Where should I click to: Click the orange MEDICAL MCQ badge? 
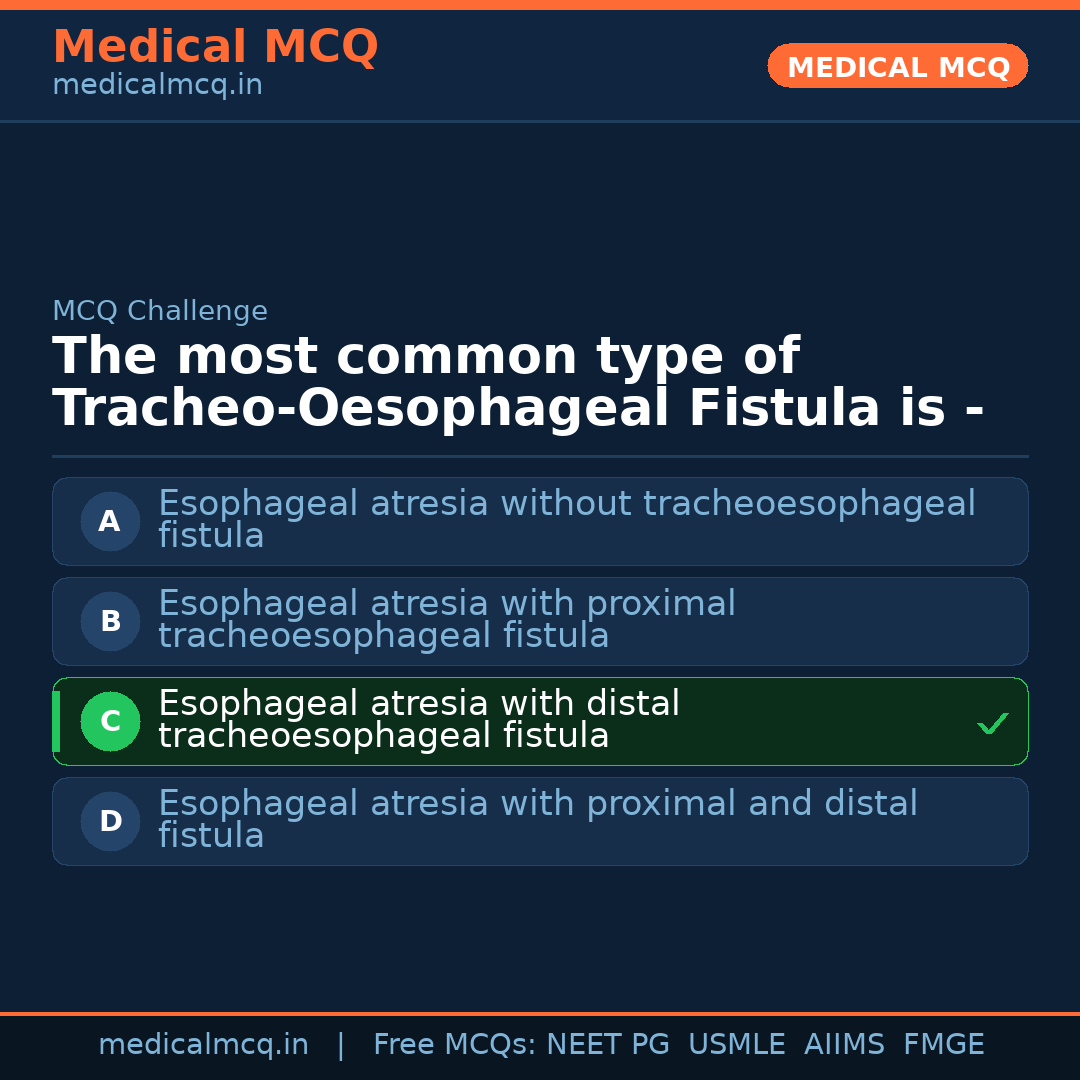click(x=897, y=66)
